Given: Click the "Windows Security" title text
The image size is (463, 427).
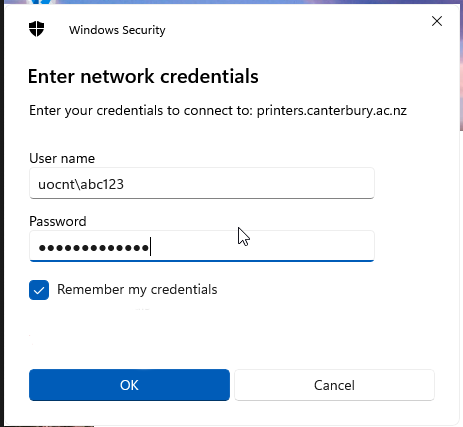Looking at the screenshot, I should pyautogui.click(x=117, y=30).
